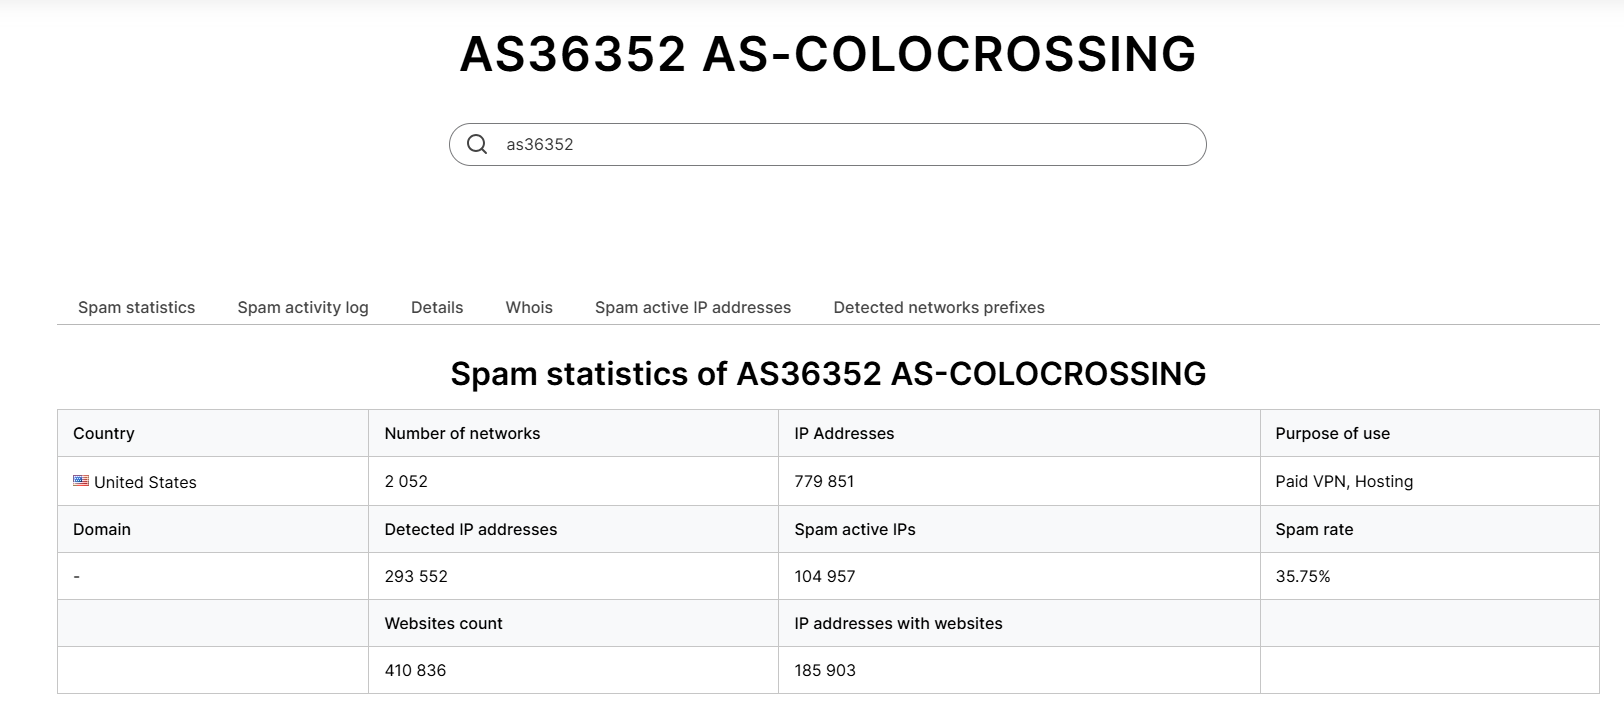Open the Spam statistics tab
The height and width of the screenshot is (709, 1624).
pos(136,307)
